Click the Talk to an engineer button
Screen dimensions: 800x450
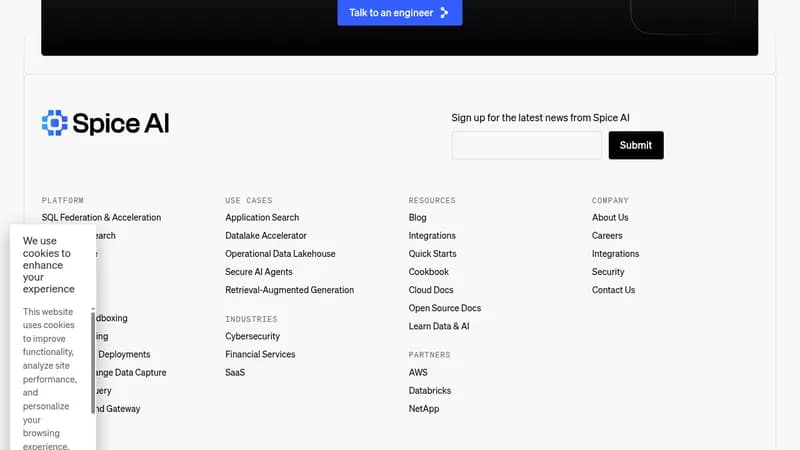(x=399, y=12)
